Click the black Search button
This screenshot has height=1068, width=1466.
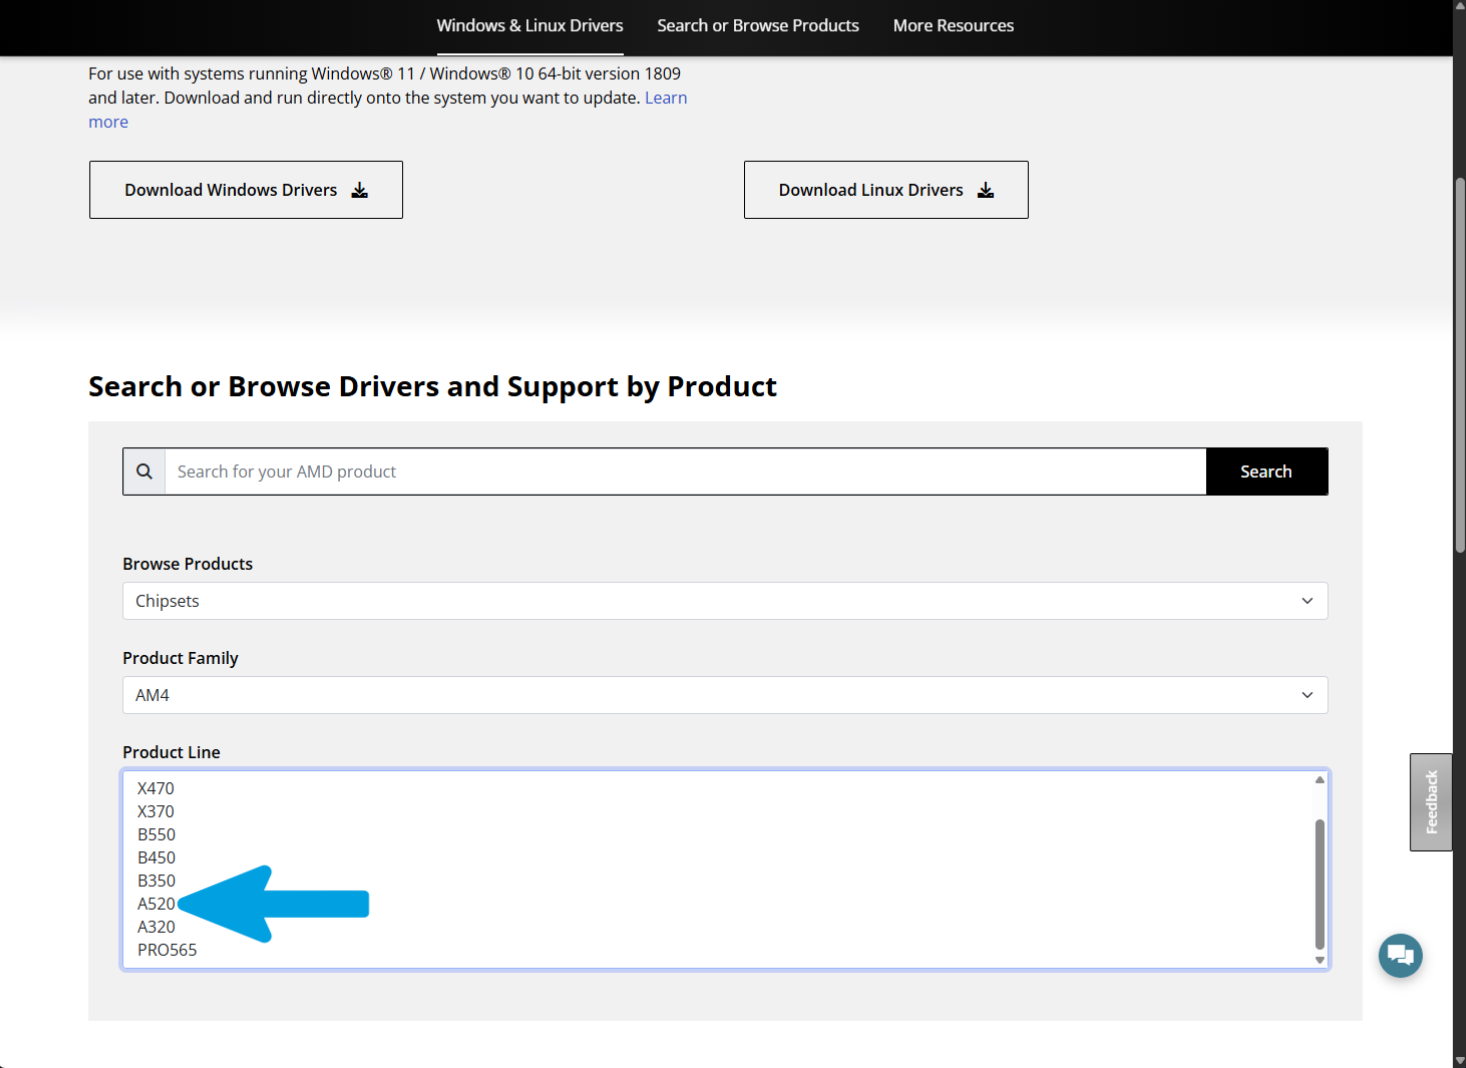point(1266,471)
